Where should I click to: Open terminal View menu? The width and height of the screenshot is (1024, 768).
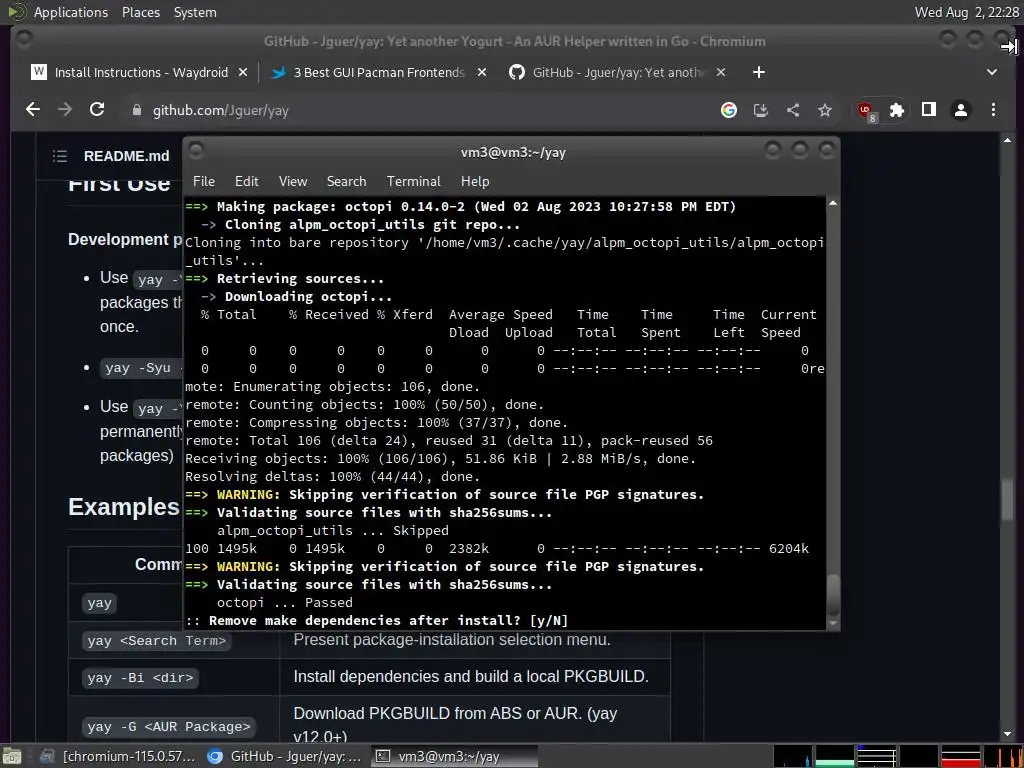(x=293, y=181)
